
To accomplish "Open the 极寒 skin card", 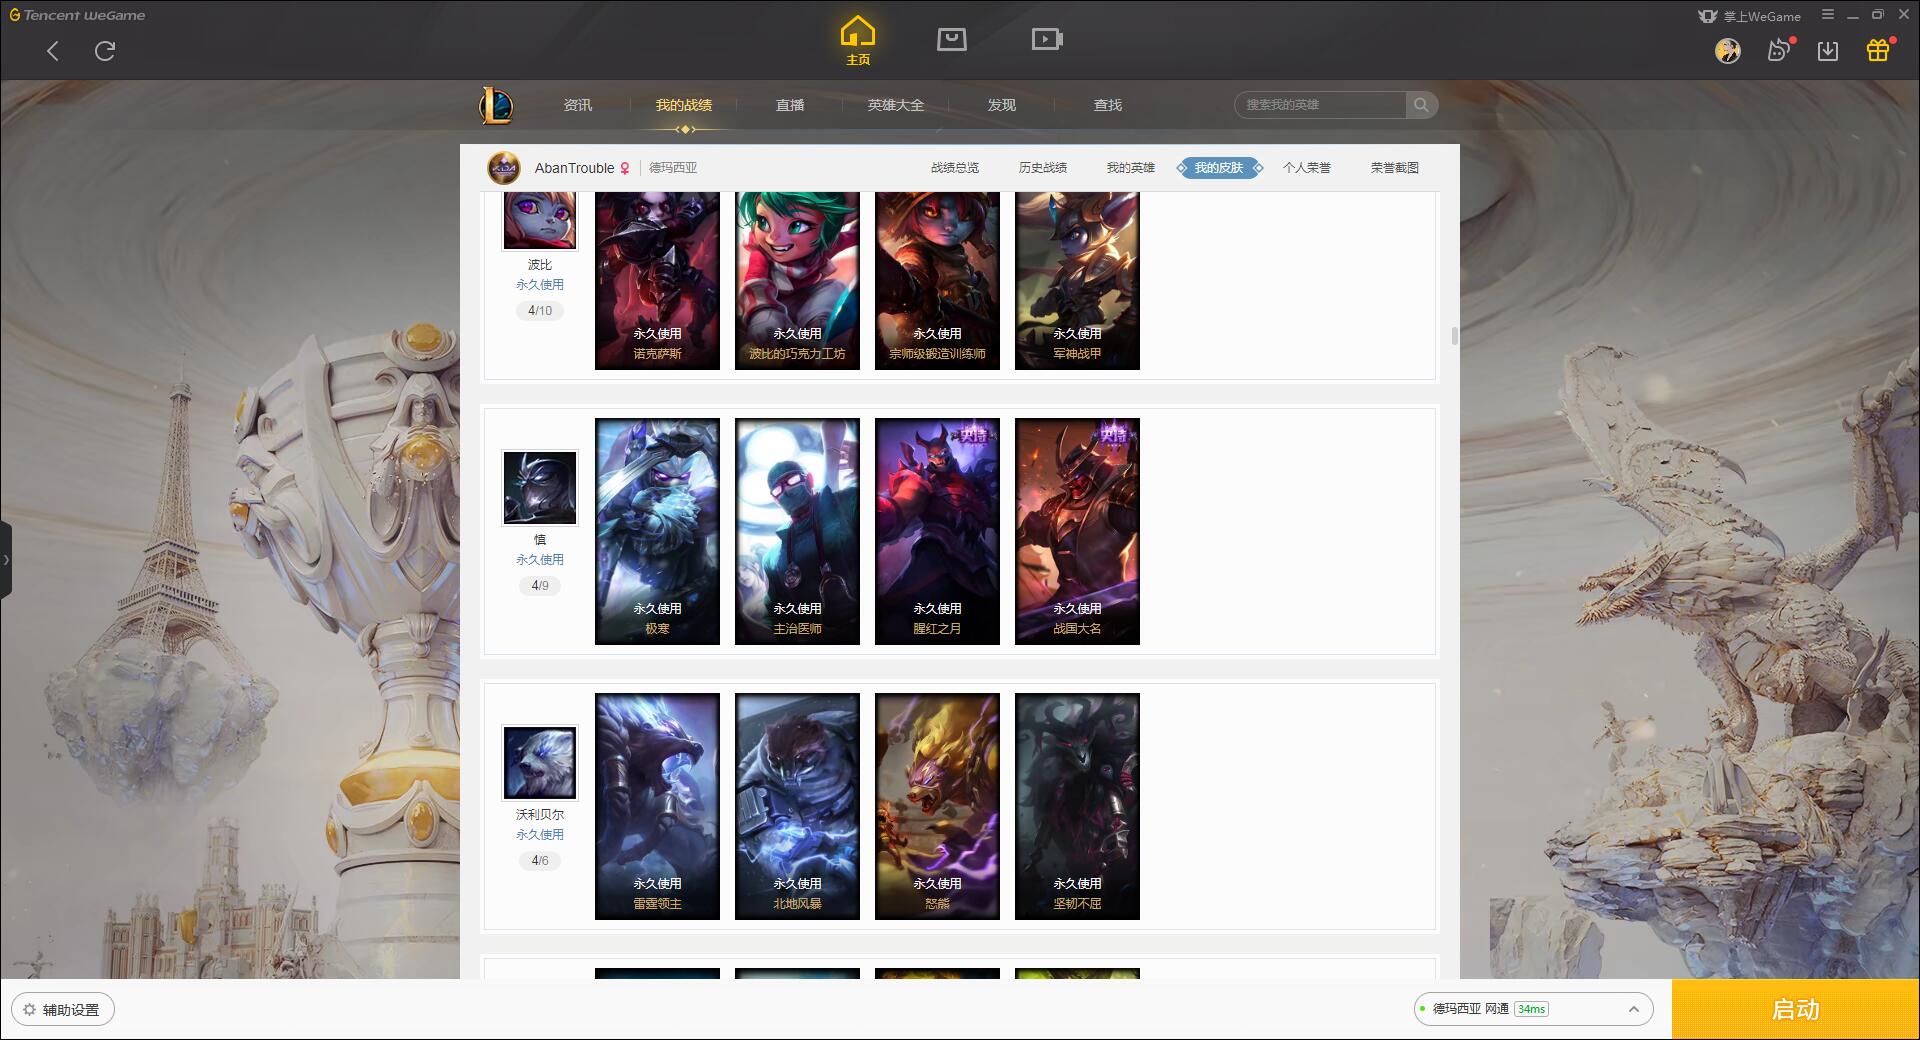I will coord(657,531).
